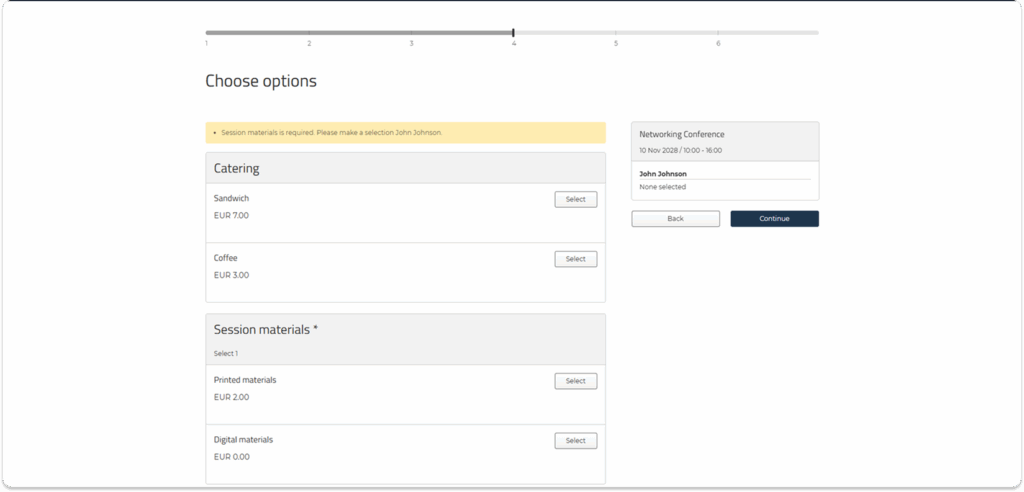Select the Coffee catering option
Image resolution: width=1024 pixels, height=492 pixels.
[575, 259]
